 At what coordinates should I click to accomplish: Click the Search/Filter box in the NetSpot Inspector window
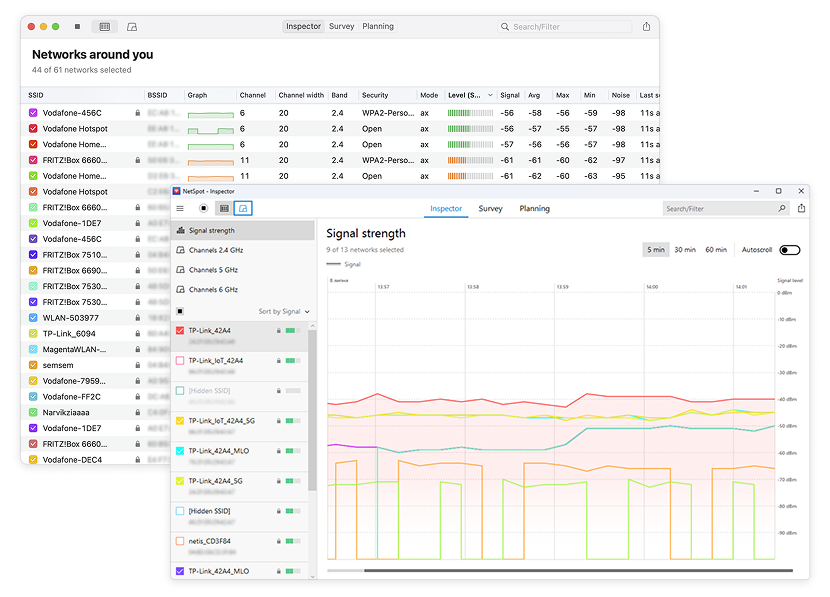pyautogui.click(x=725, y=209)
